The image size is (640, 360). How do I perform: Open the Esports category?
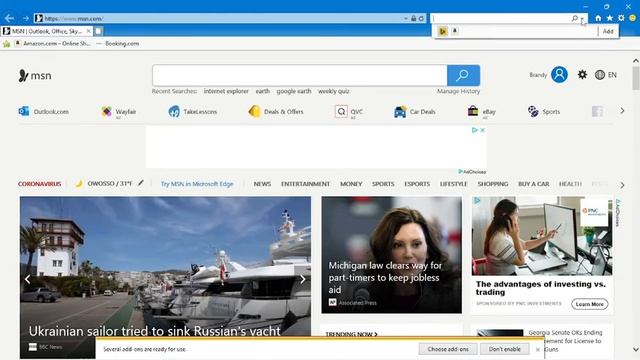pyautogui.click(x=417, y=184)
